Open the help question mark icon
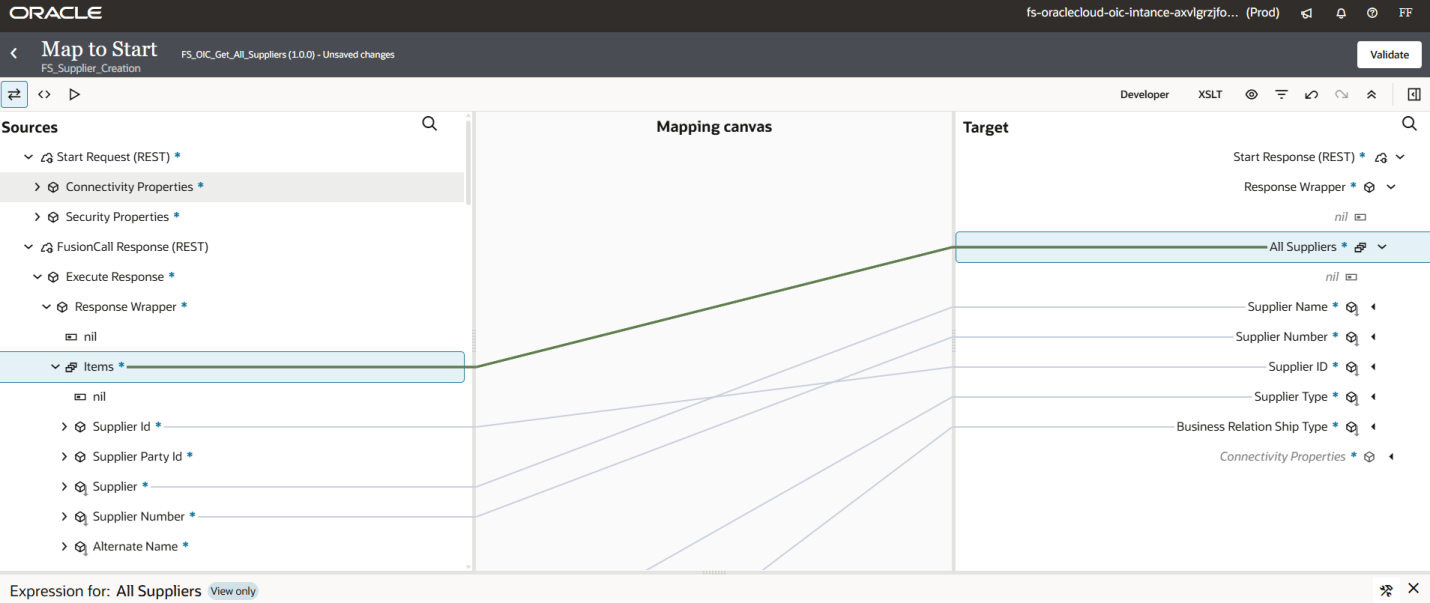This screenshot has height=603, width=1430. (1372, 14)
